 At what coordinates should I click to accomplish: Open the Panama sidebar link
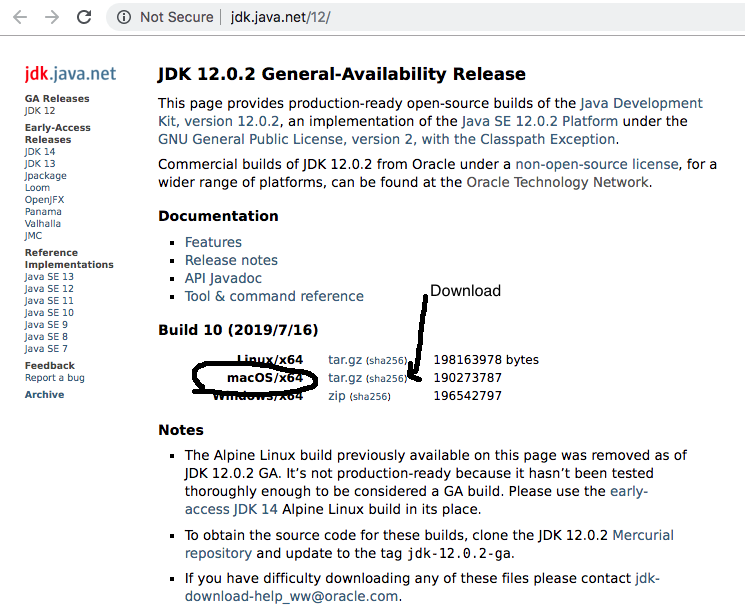[43, 211]
